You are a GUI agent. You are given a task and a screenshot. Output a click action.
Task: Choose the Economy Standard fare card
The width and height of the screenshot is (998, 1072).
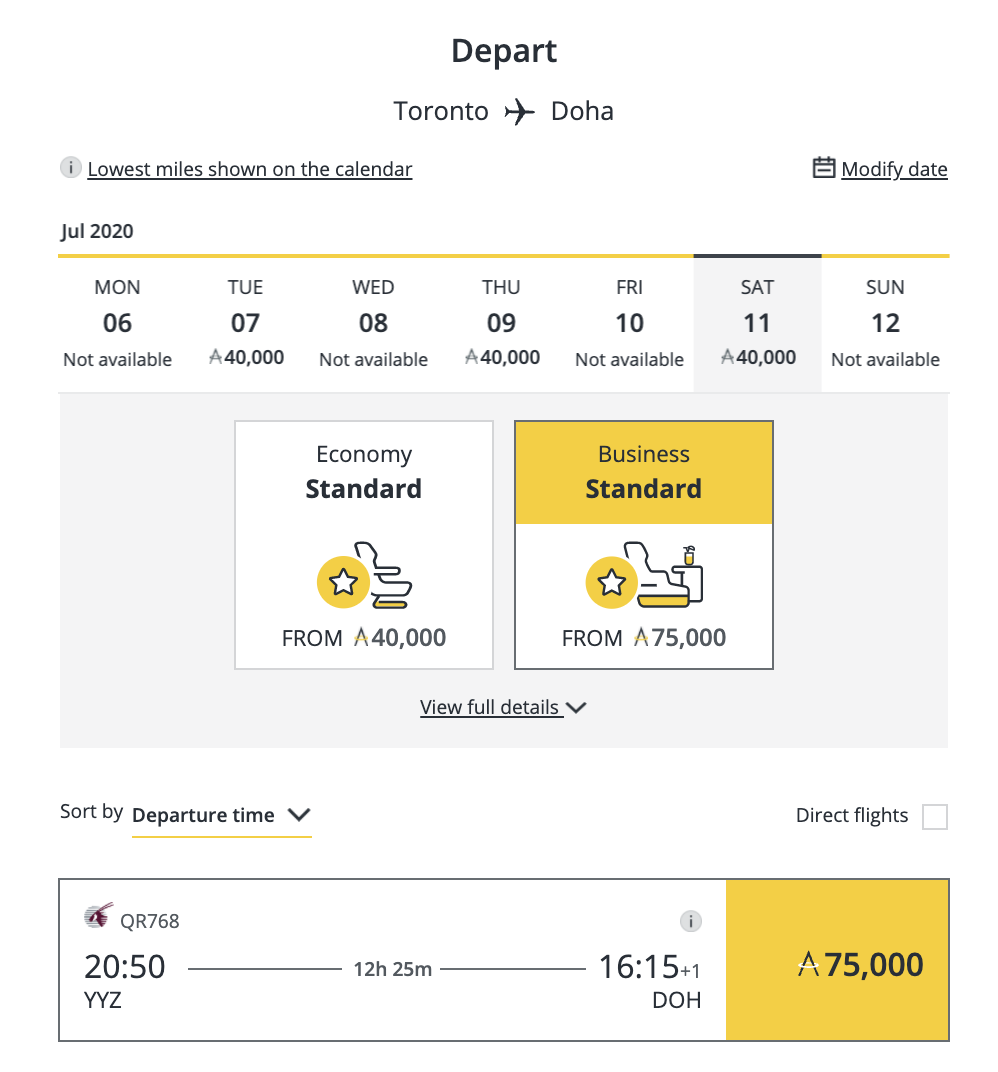coord(364,544)
